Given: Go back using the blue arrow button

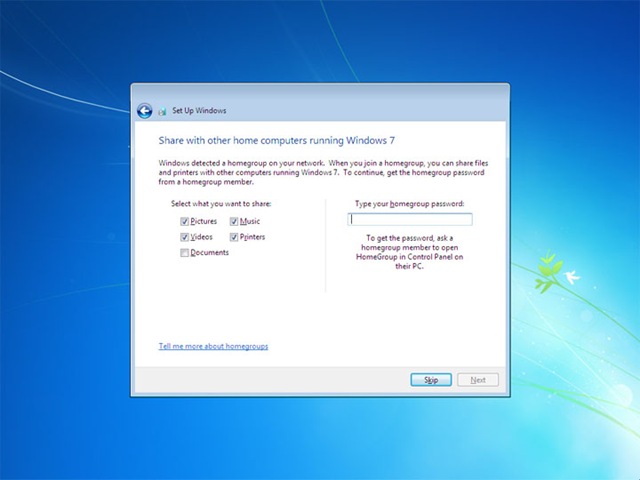Looking at the screenshot, I should click(x=144, y=111).
